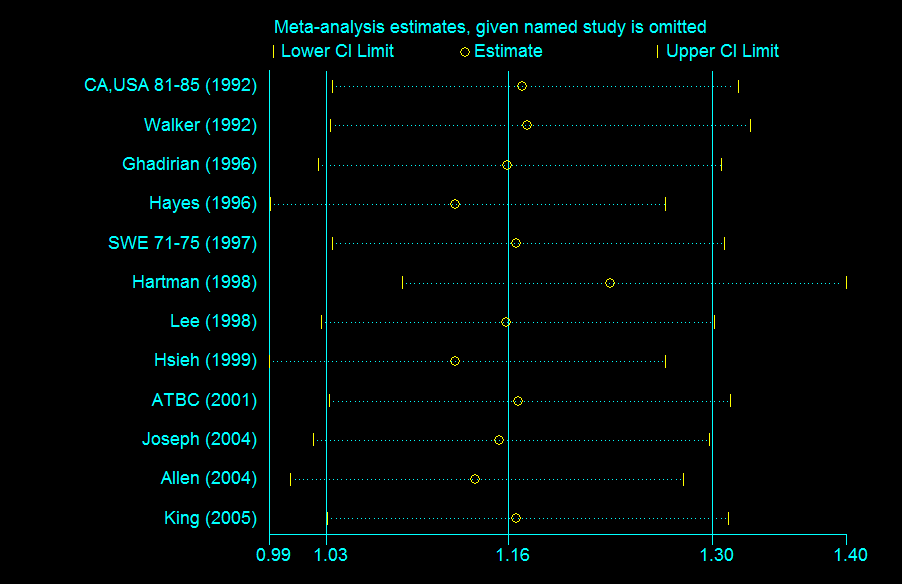Select the 'Walker (1992)' study label
Image resolution: width=902 pixels, height=584 pixels.
(x=200, y=125)
